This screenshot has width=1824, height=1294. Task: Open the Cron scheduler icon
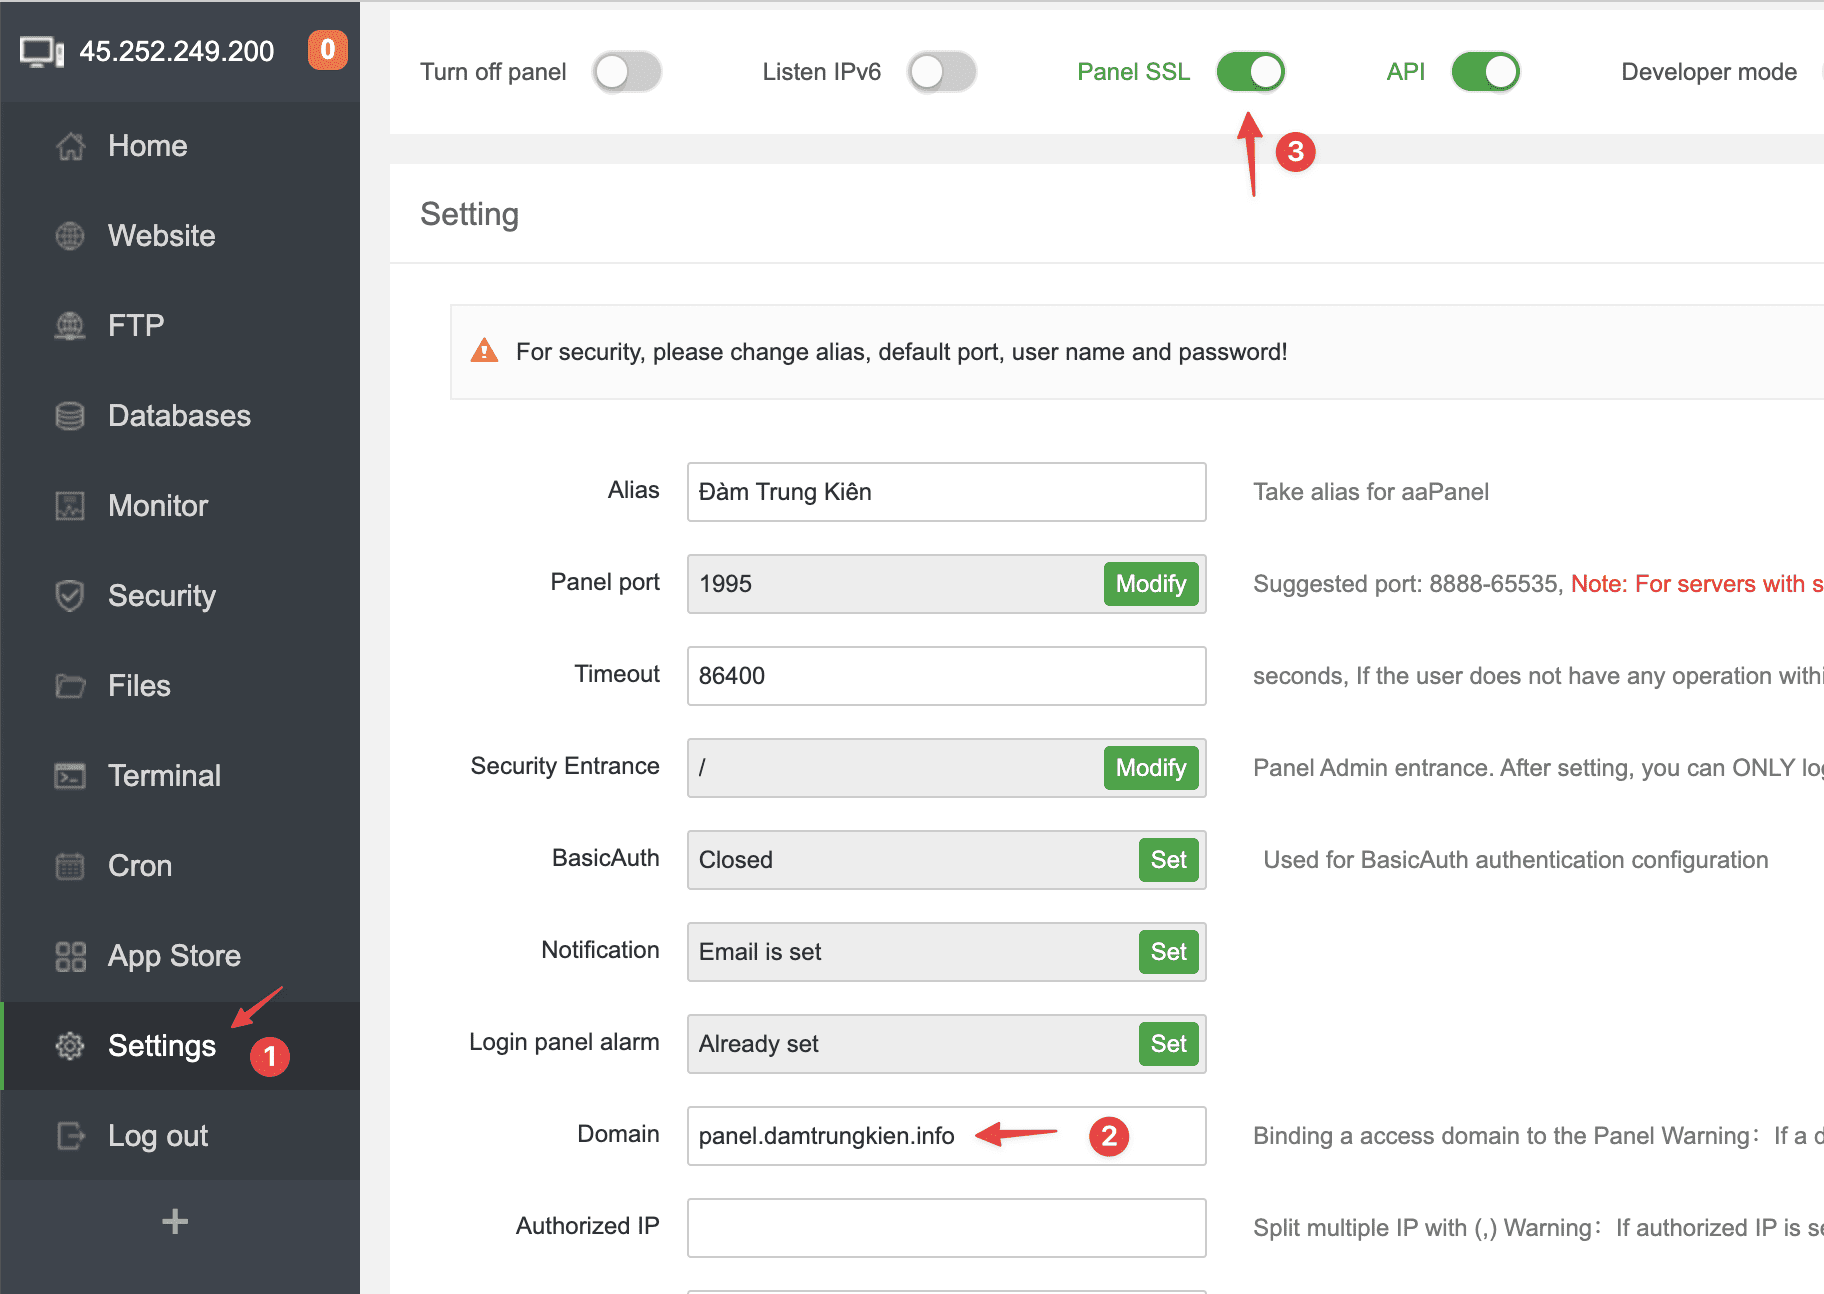[70, 865]
